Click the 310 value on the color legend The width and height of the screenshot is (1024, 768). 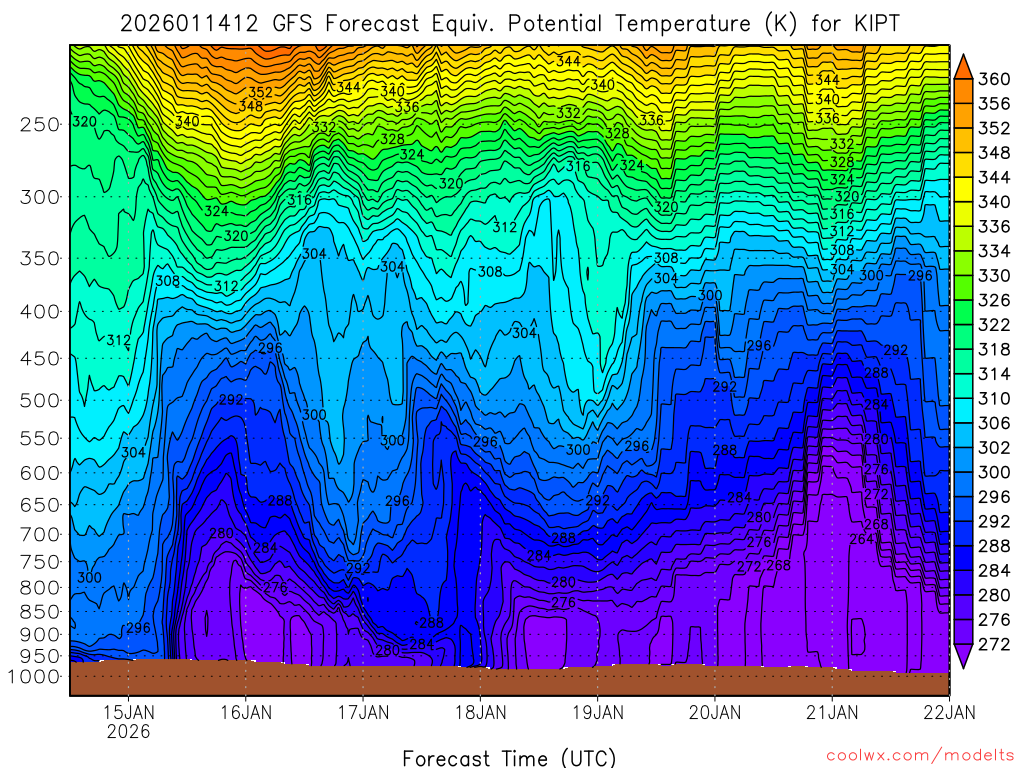click(994, 399)
